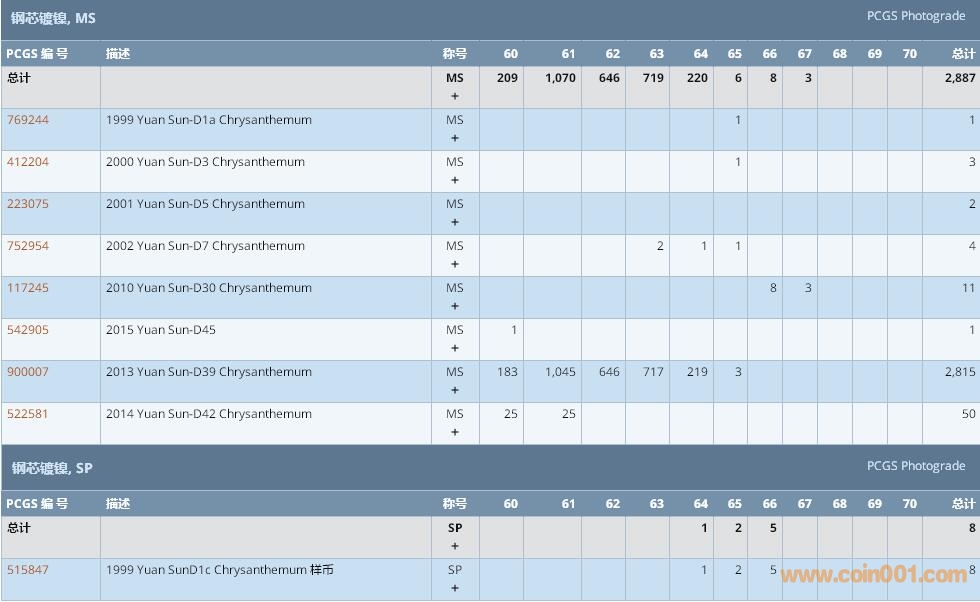The height and width of the screenshot is (602, 980).
Task: Click the 描述 column header in MS table
Action: pos(118,54)
